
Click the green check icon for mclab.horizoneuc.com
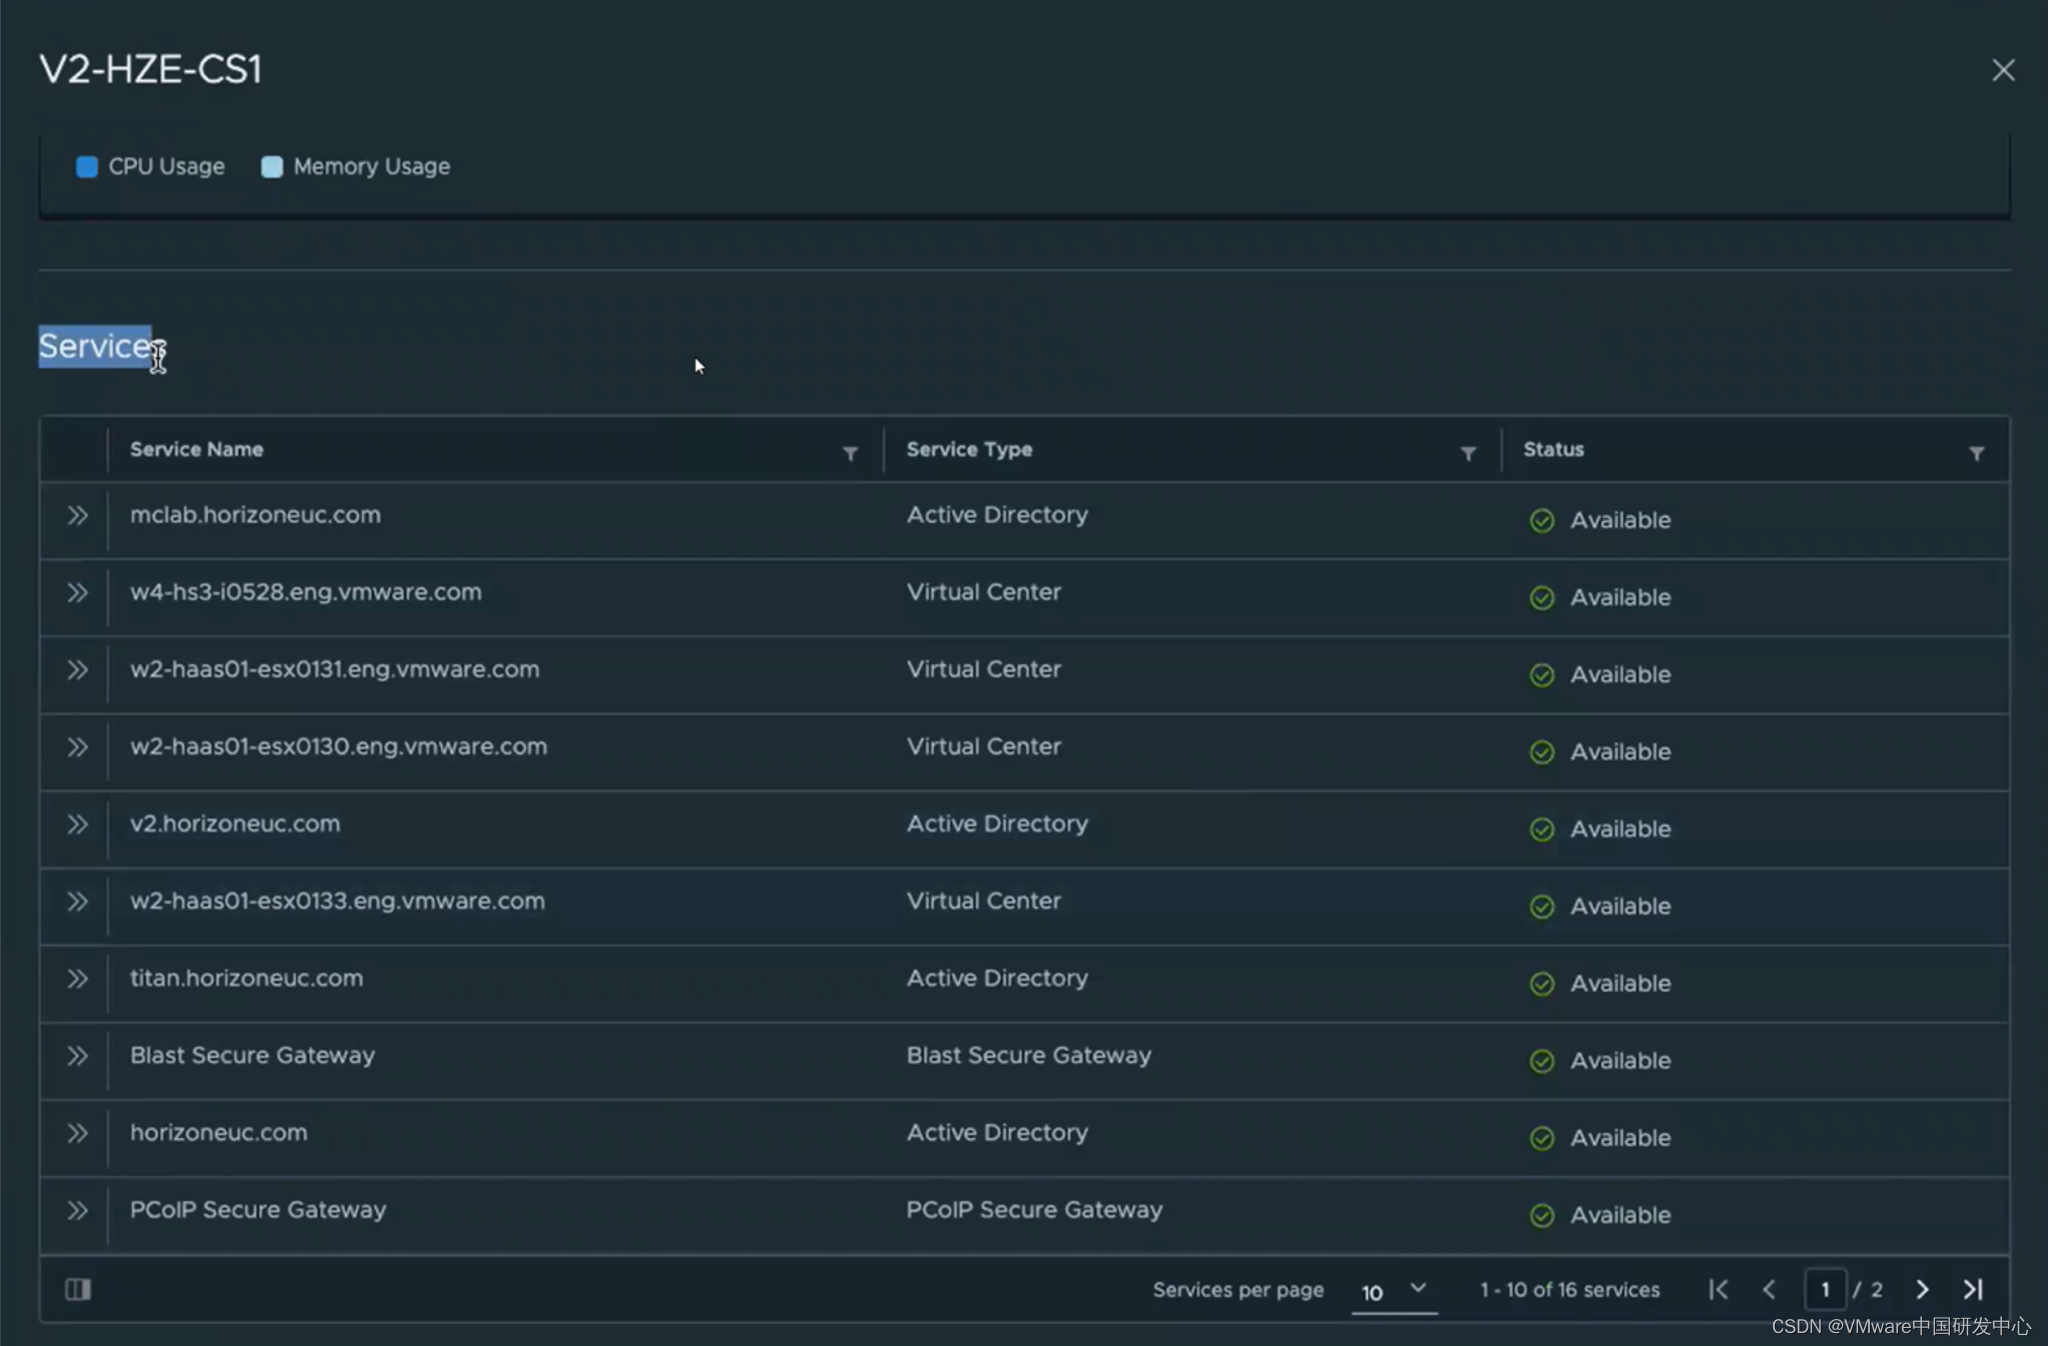1542,521
